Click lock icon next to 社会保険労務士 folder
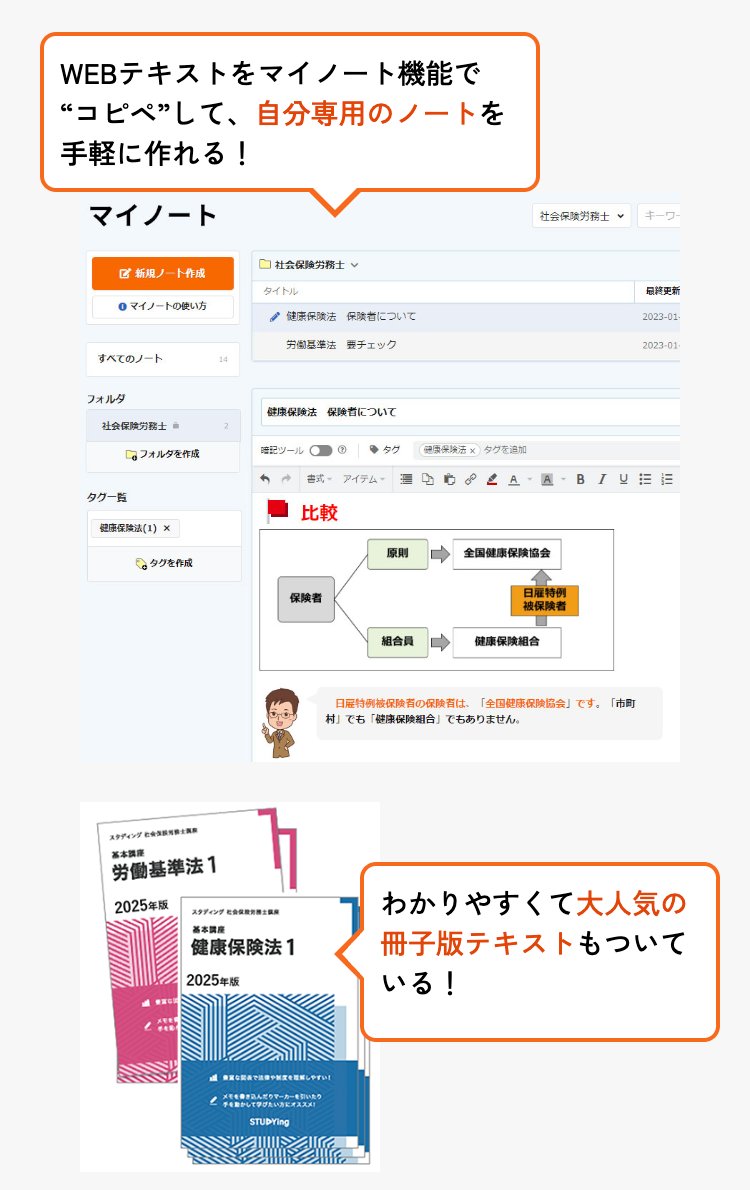750x1190 pixels. click(176, 426)
